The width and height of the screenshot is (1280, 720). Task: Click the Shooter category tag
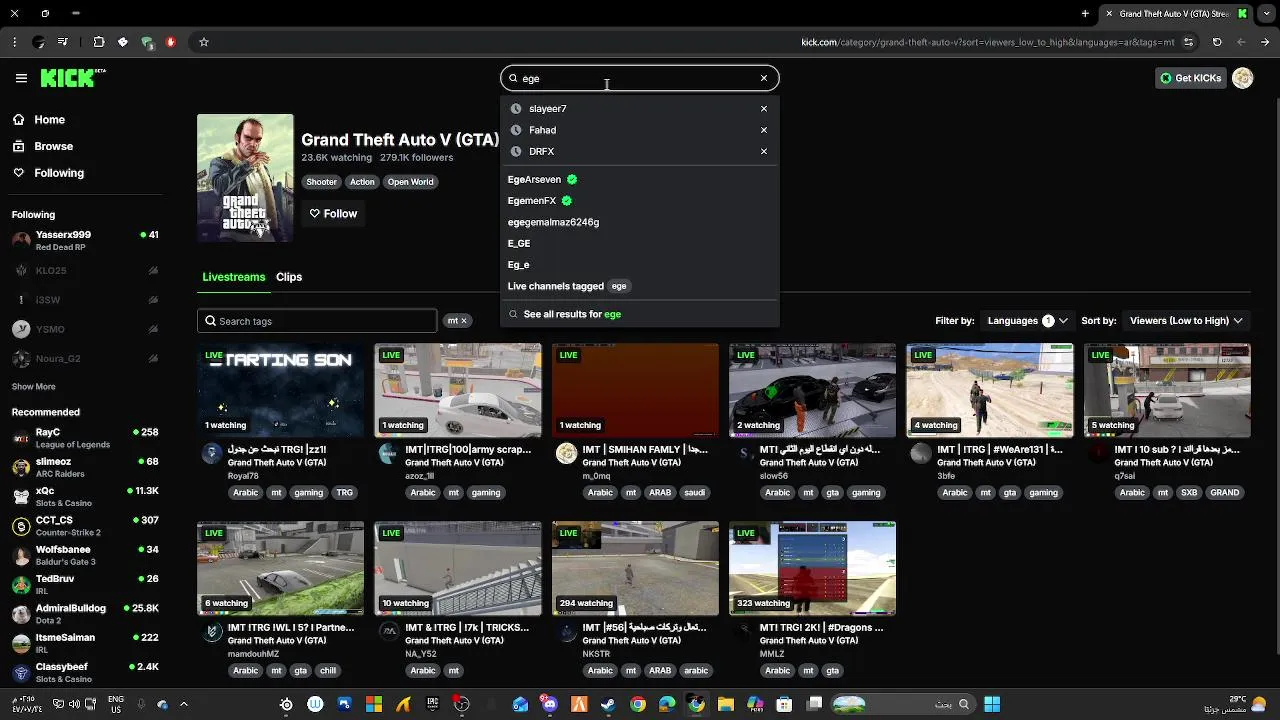321,182
